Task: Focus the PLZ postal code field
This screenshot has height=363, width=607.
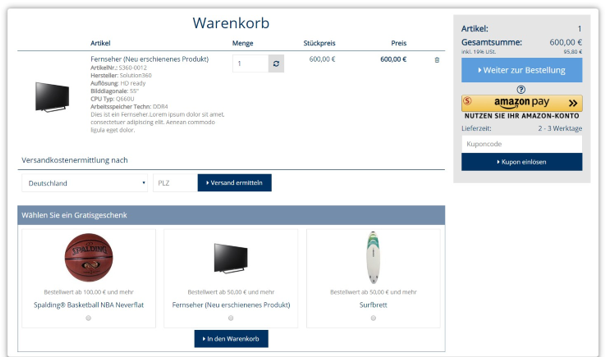Action: (175, 183)
